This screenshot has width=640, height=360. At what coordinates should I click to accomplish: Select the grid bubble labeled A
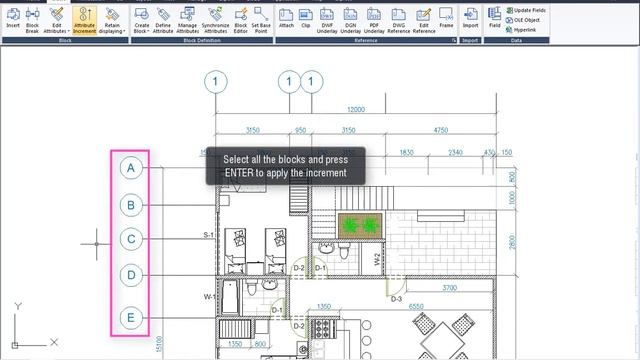(131, 168)
